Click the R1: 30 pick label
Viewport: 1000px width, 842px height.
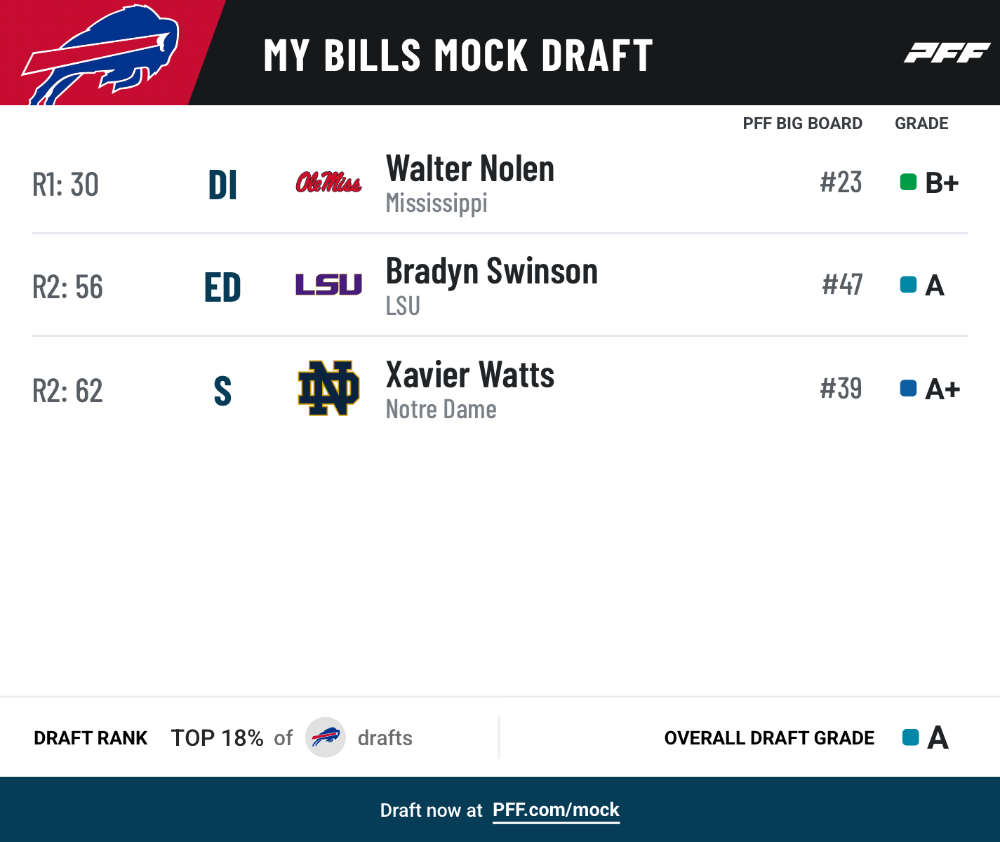[x=66, y=185]
